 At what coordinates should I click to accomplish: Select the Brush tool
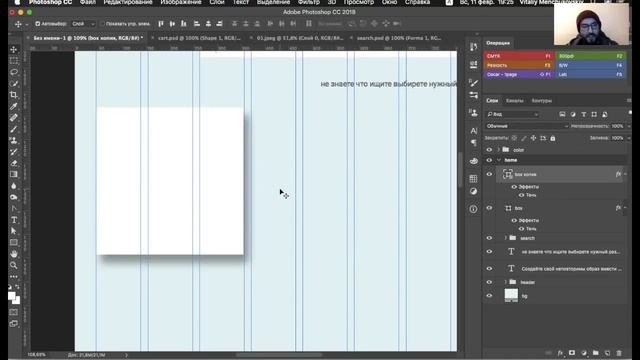13,129
